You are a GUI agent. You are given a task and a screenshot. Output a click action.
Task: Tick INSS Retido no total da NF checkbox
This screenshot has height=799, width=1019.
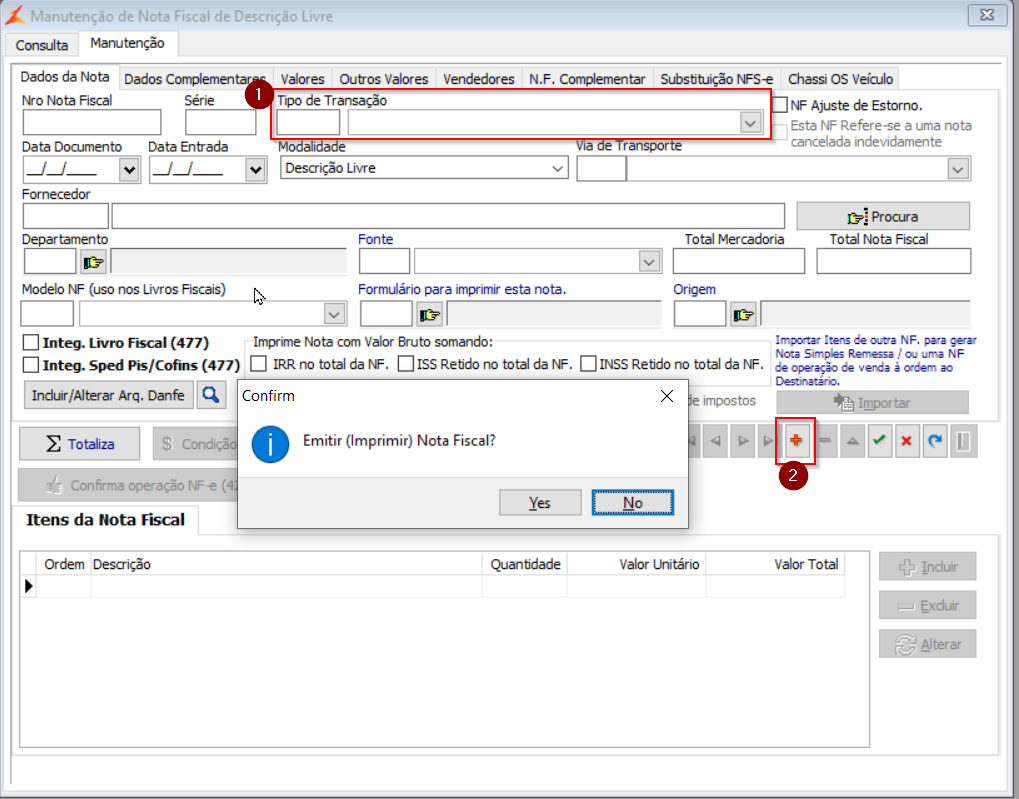tap(588, 363)
